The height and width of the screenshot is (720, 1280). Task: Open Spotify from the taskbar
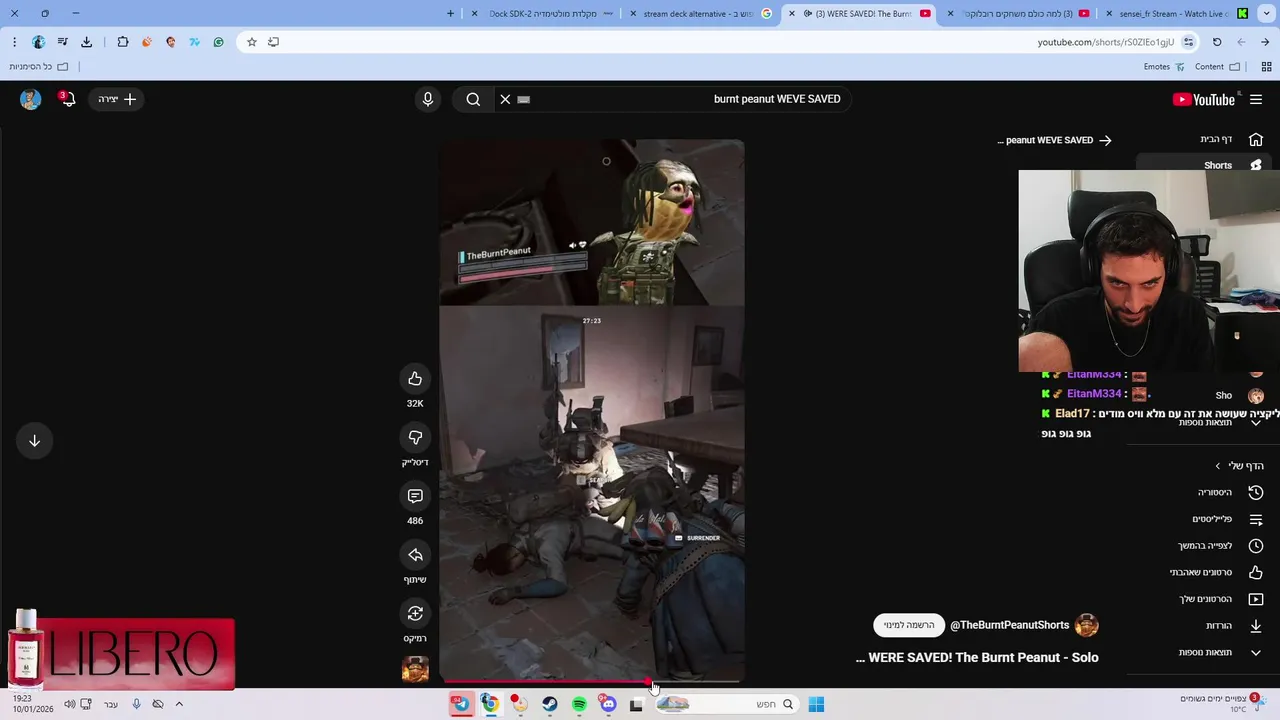pos(579,704)
